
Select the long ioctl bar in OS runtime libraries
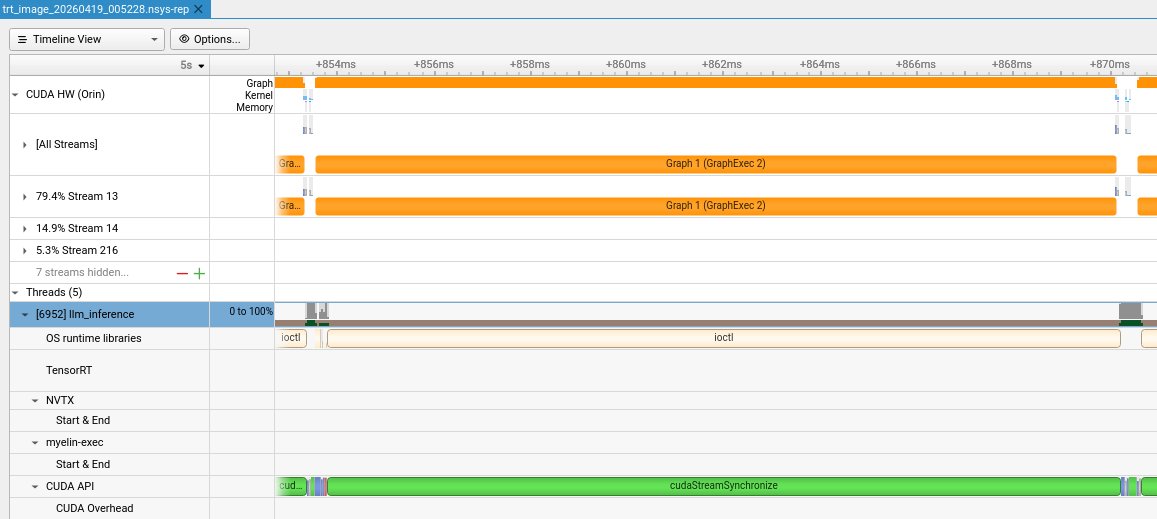tap(723, 338)
